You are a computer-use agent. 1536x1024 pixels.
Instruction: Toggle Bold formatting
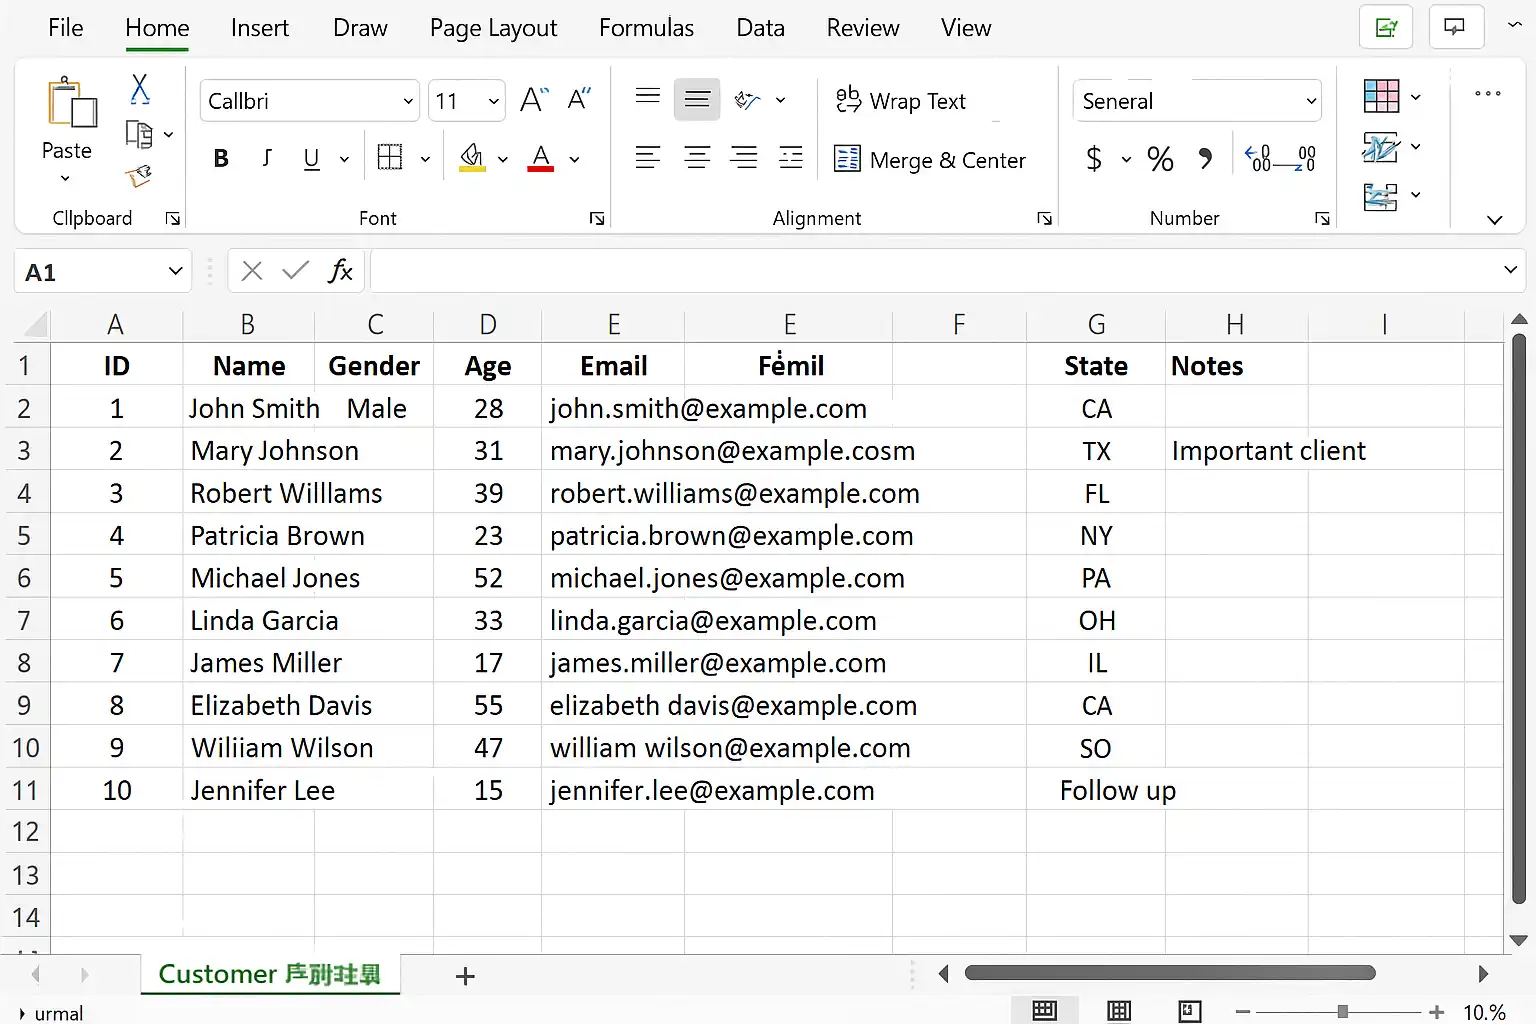(x=221, y=159)
